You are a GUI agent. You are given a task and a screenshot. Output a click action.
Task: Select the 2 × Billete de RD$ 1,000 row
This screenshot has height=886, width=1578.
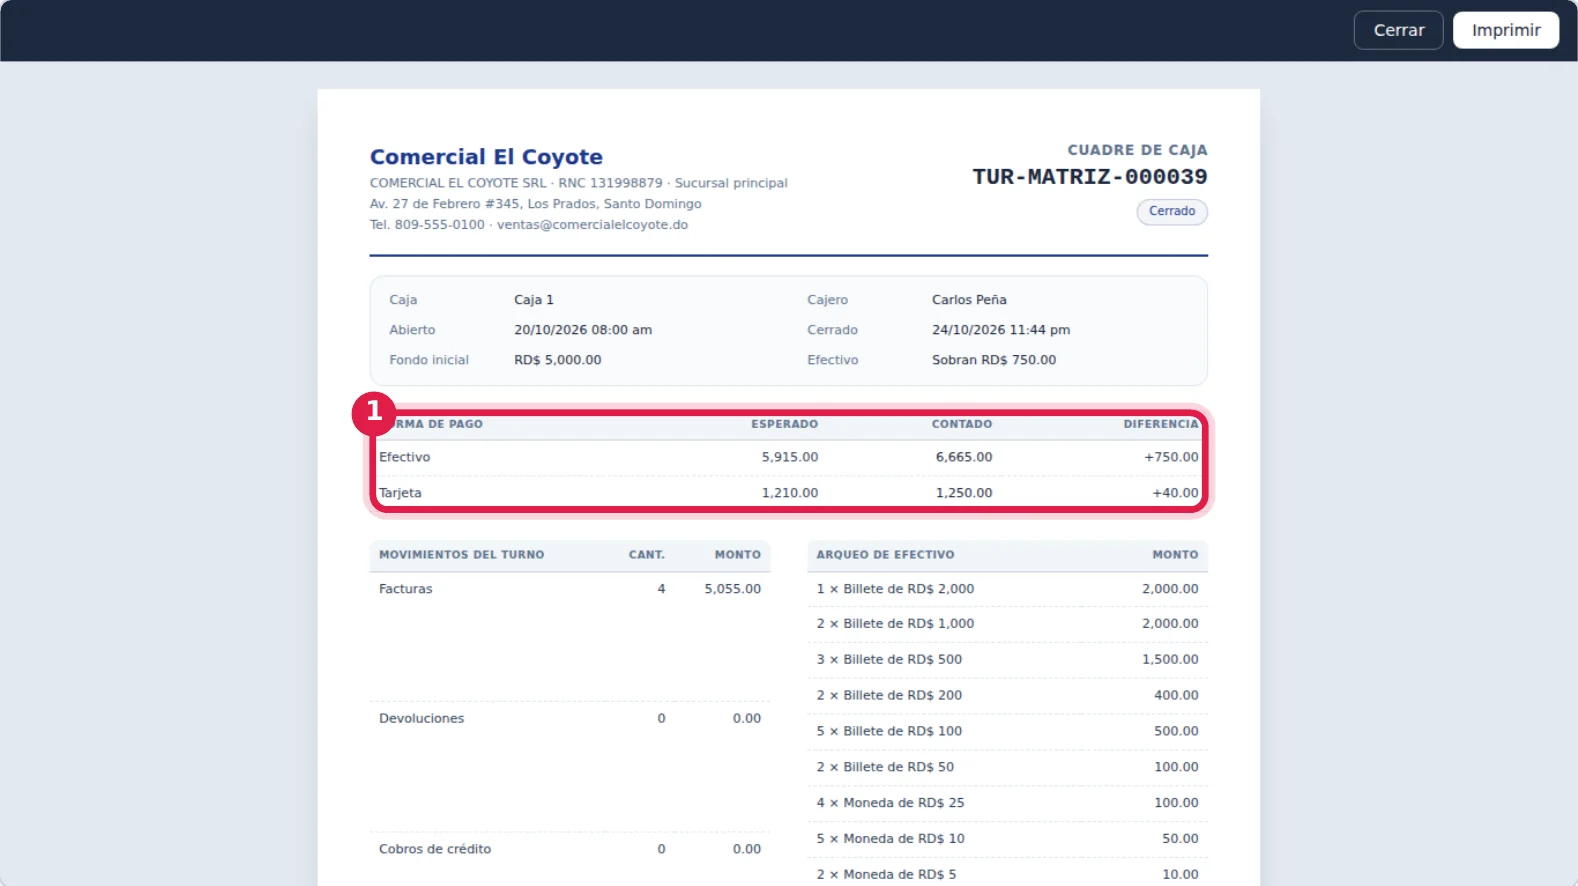click(1007, 624)
